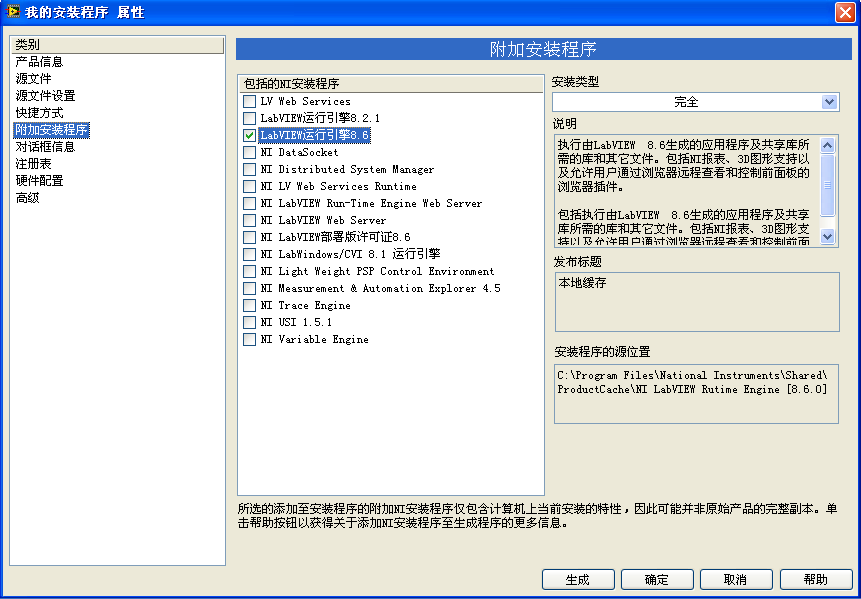
Task: Click the 发布标题 text field
Action: click(x=696, y=302)
